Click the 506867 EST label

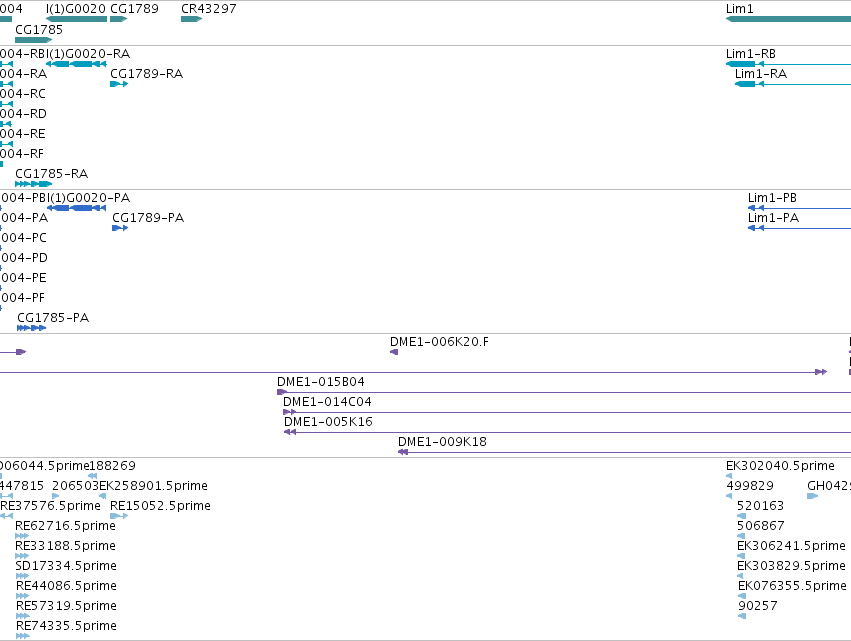760,526
